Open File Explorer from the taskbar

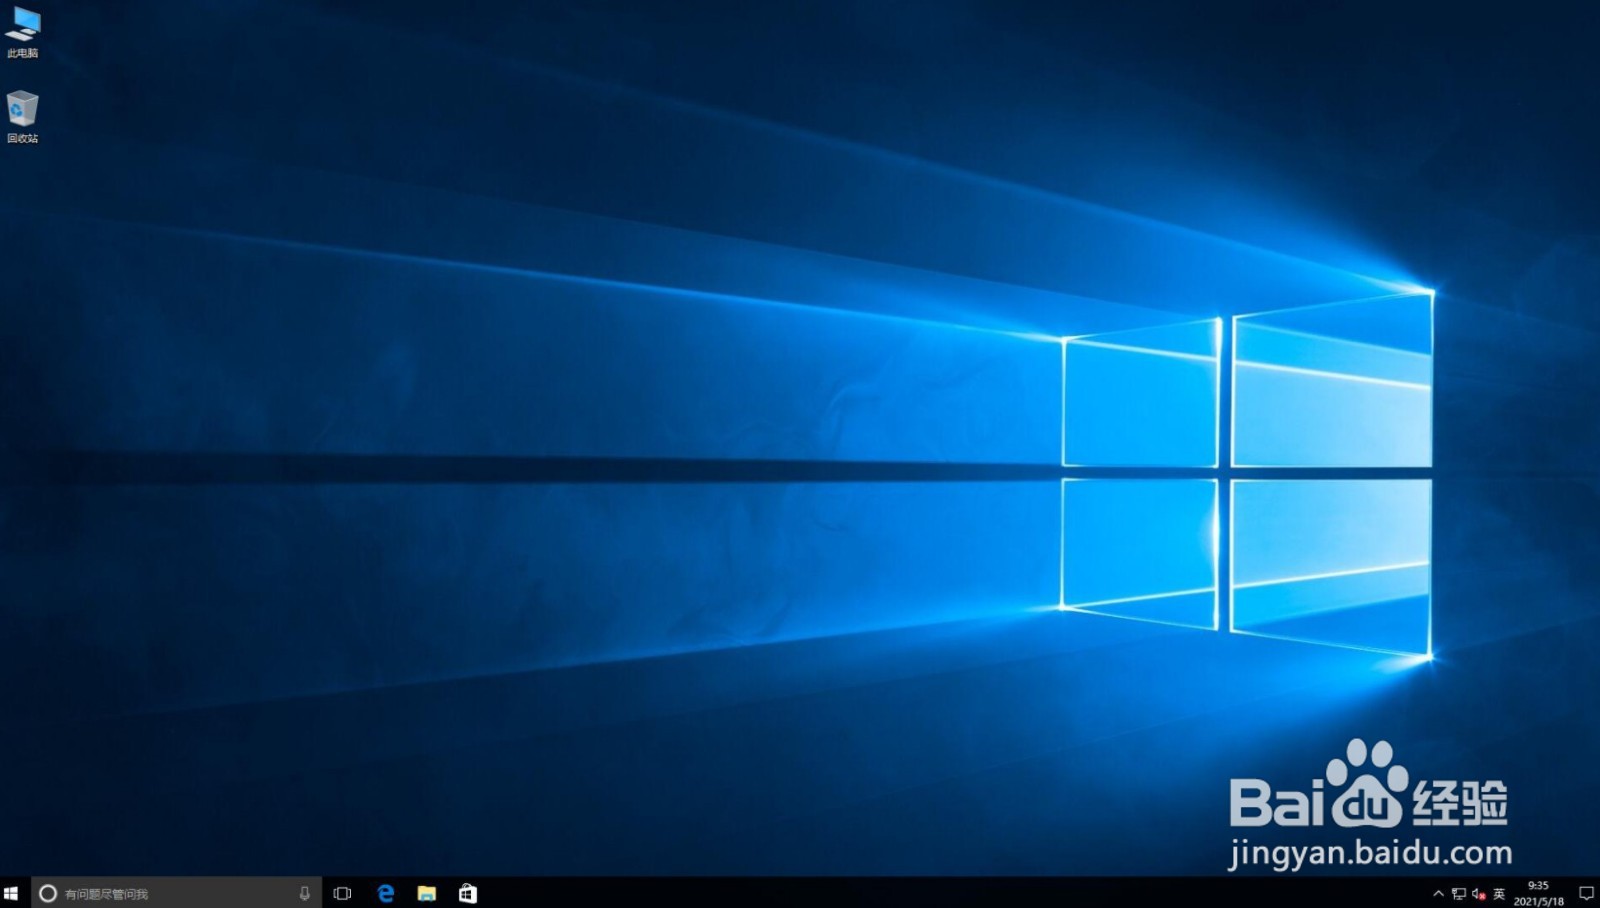[x=427, y=893]
